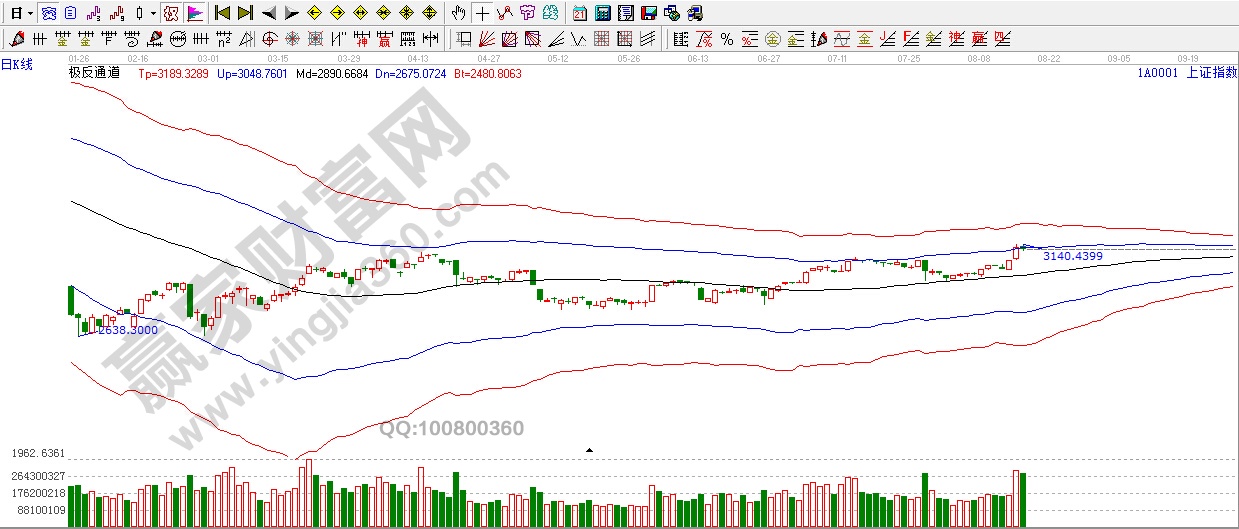Click the 日K线 chart label
This screenshot has width=1239, height=529.
click(x=17, y=65)
